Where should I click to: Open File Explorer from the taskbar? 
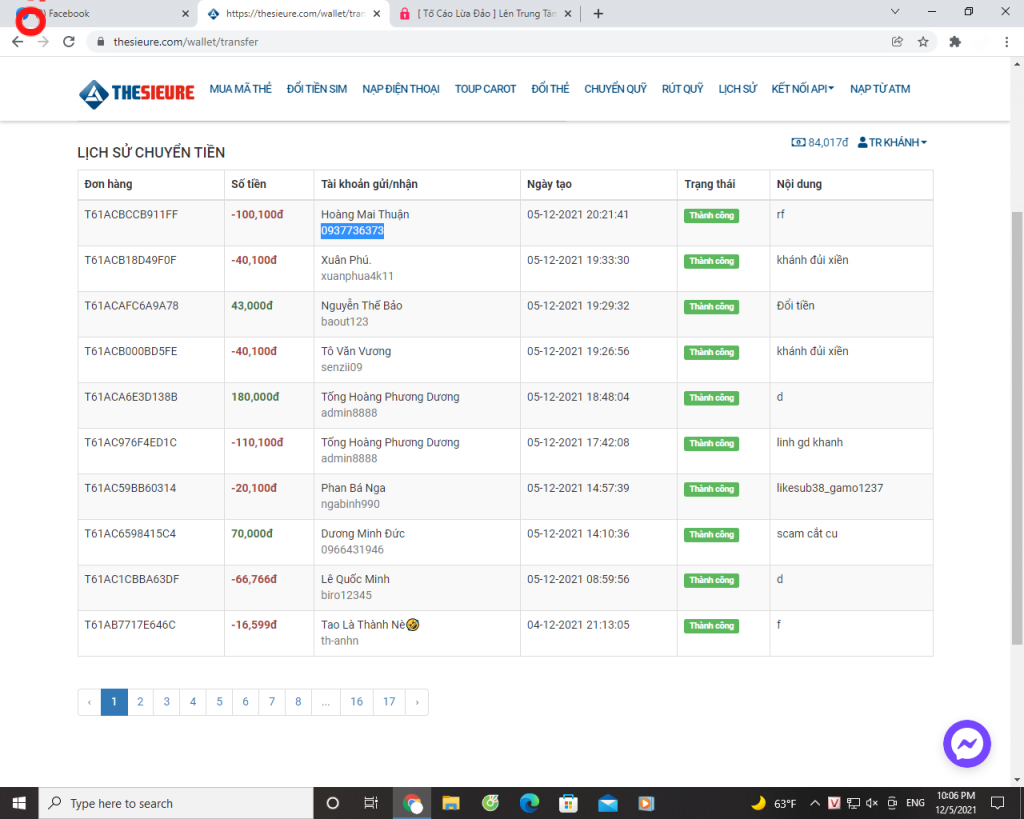[451, 803]
